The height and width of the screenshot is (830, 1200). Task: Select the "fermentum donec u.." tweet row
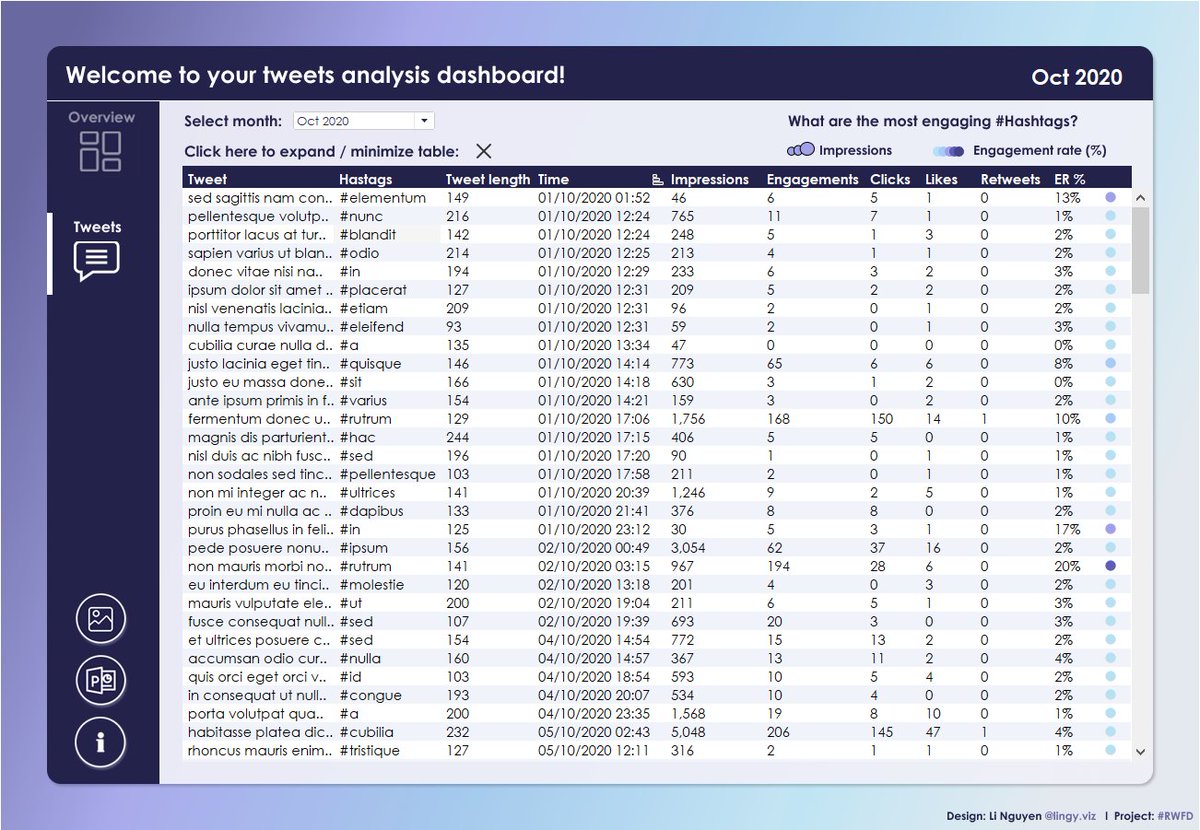[659, 419]
